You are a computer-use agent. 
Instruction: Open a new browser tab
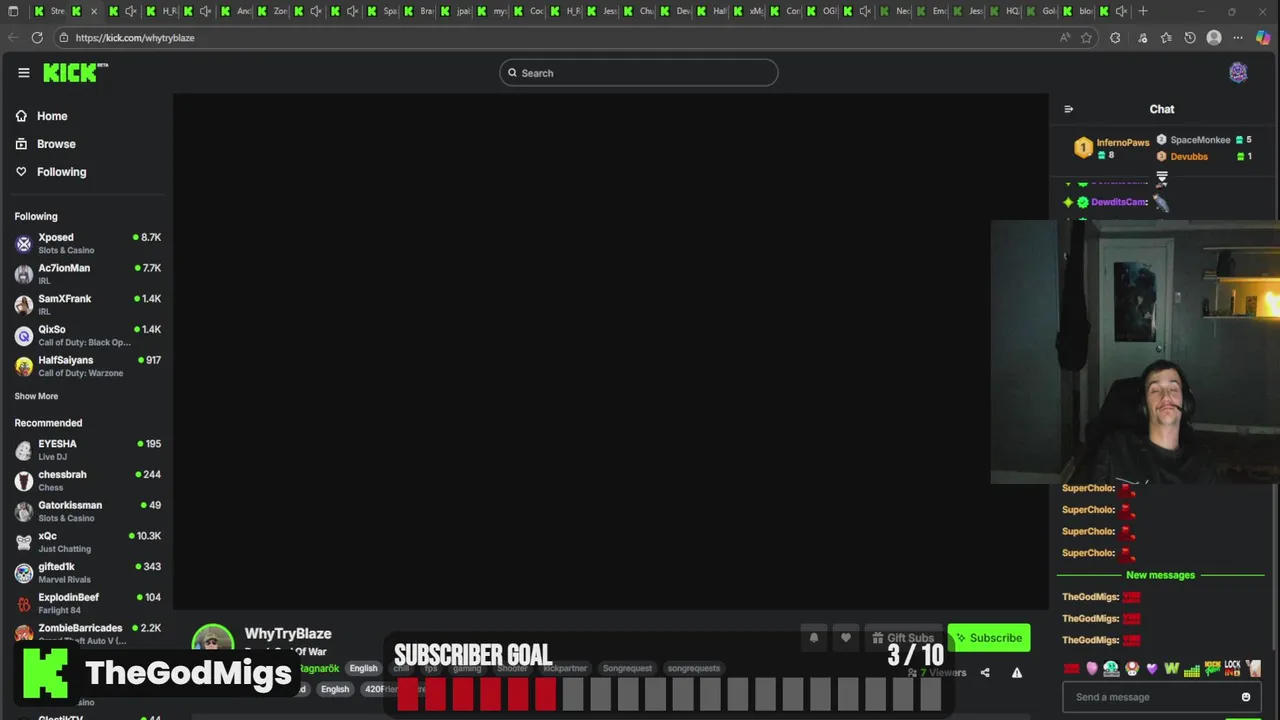pyautogui.click(x=1143, y=11)
